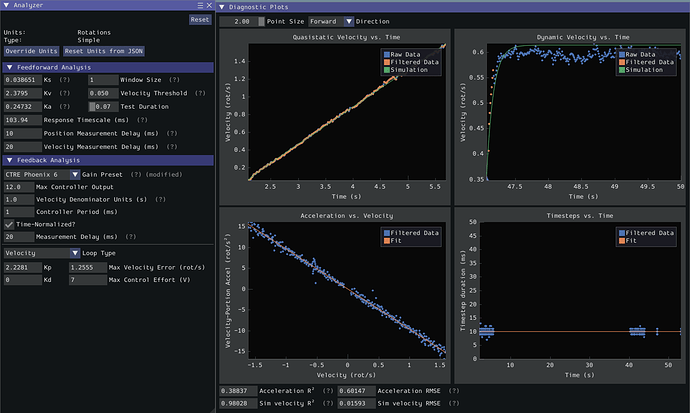Click the Max Velocity Error field

coord(88,267)
